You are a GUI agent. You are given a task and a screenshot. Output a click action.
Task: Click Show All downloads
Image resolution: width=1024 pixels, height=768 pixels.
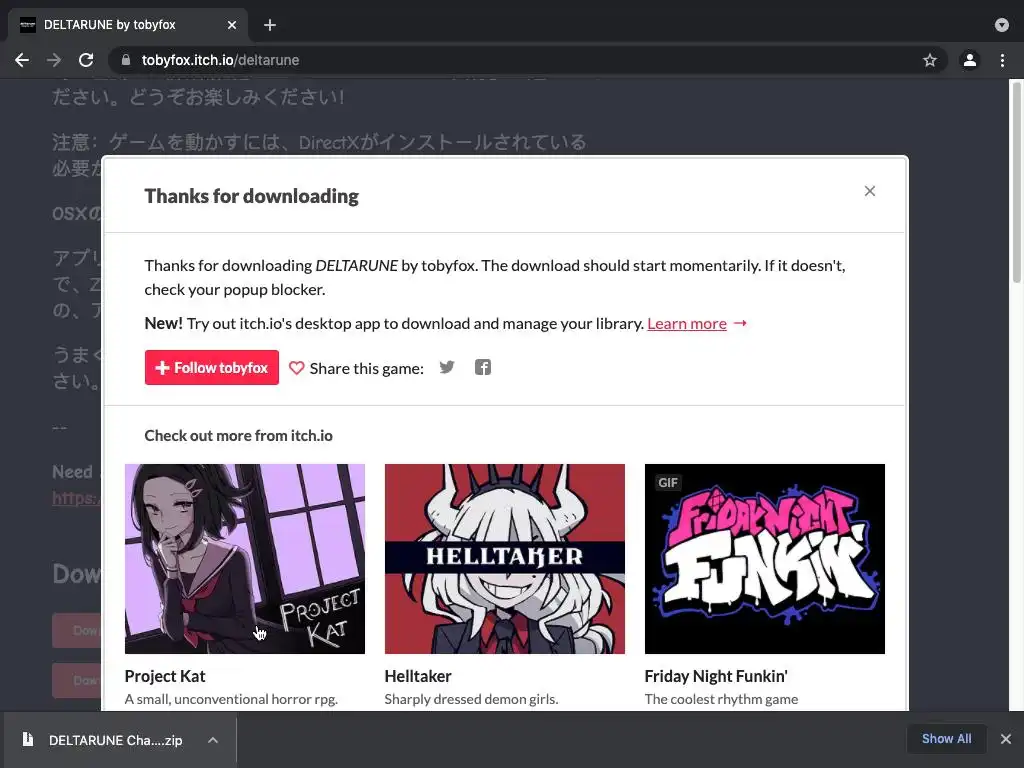(x=946, y=739)
